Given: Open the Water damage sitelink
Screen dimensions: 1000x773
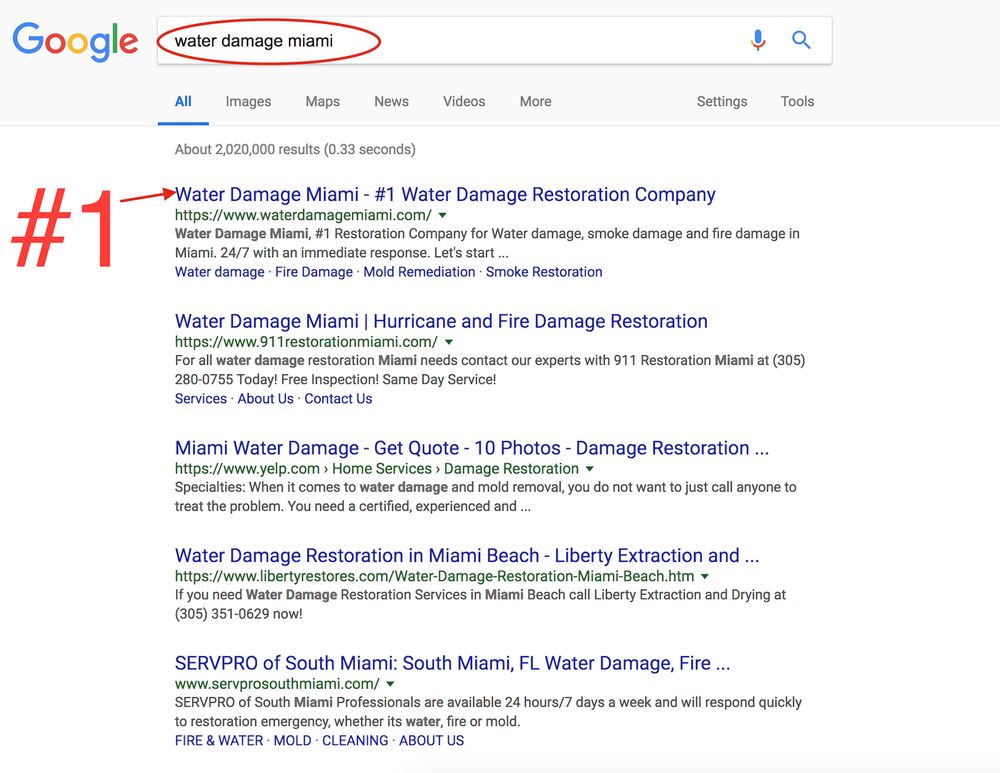Looking at the screenshot, I should [x=219, y=272].
